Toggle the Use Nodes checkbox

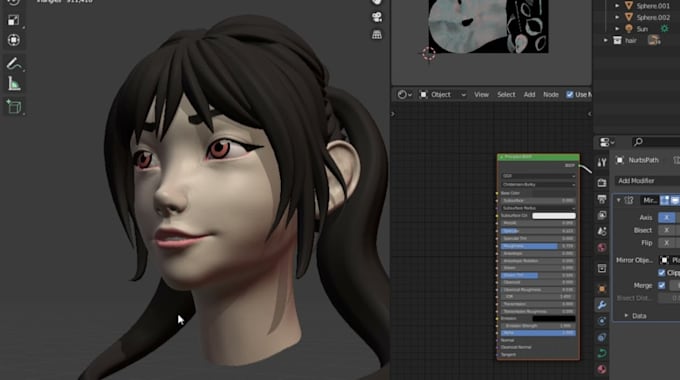[x=570, y=95]
